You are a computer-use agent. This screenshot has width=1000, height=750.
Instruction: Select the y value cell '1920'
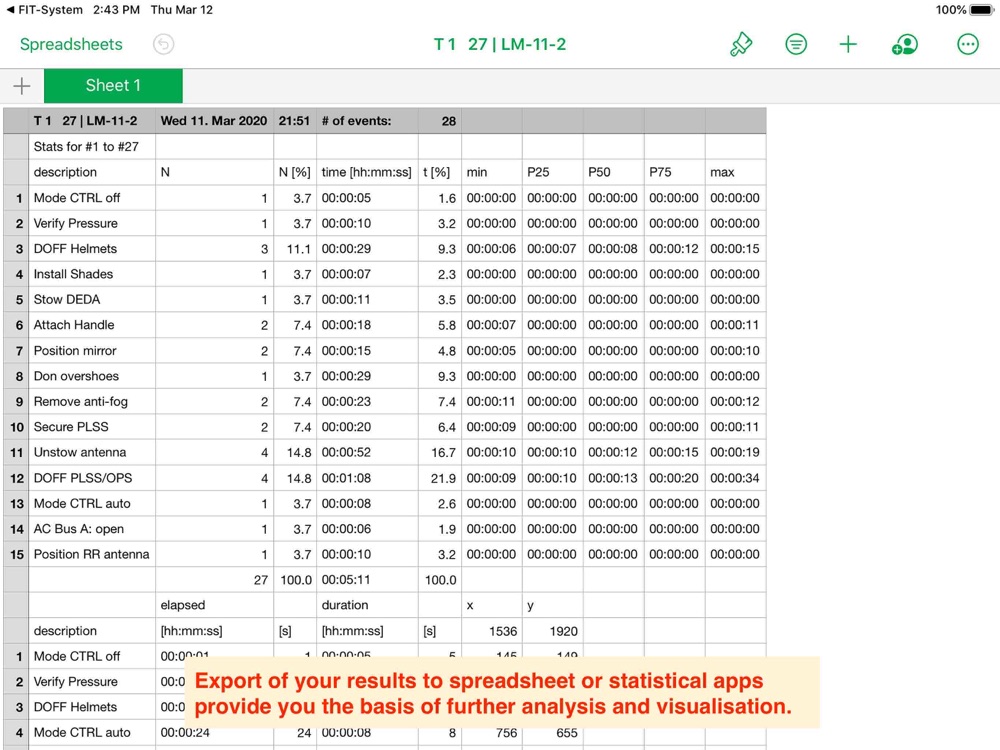point(552,631)
